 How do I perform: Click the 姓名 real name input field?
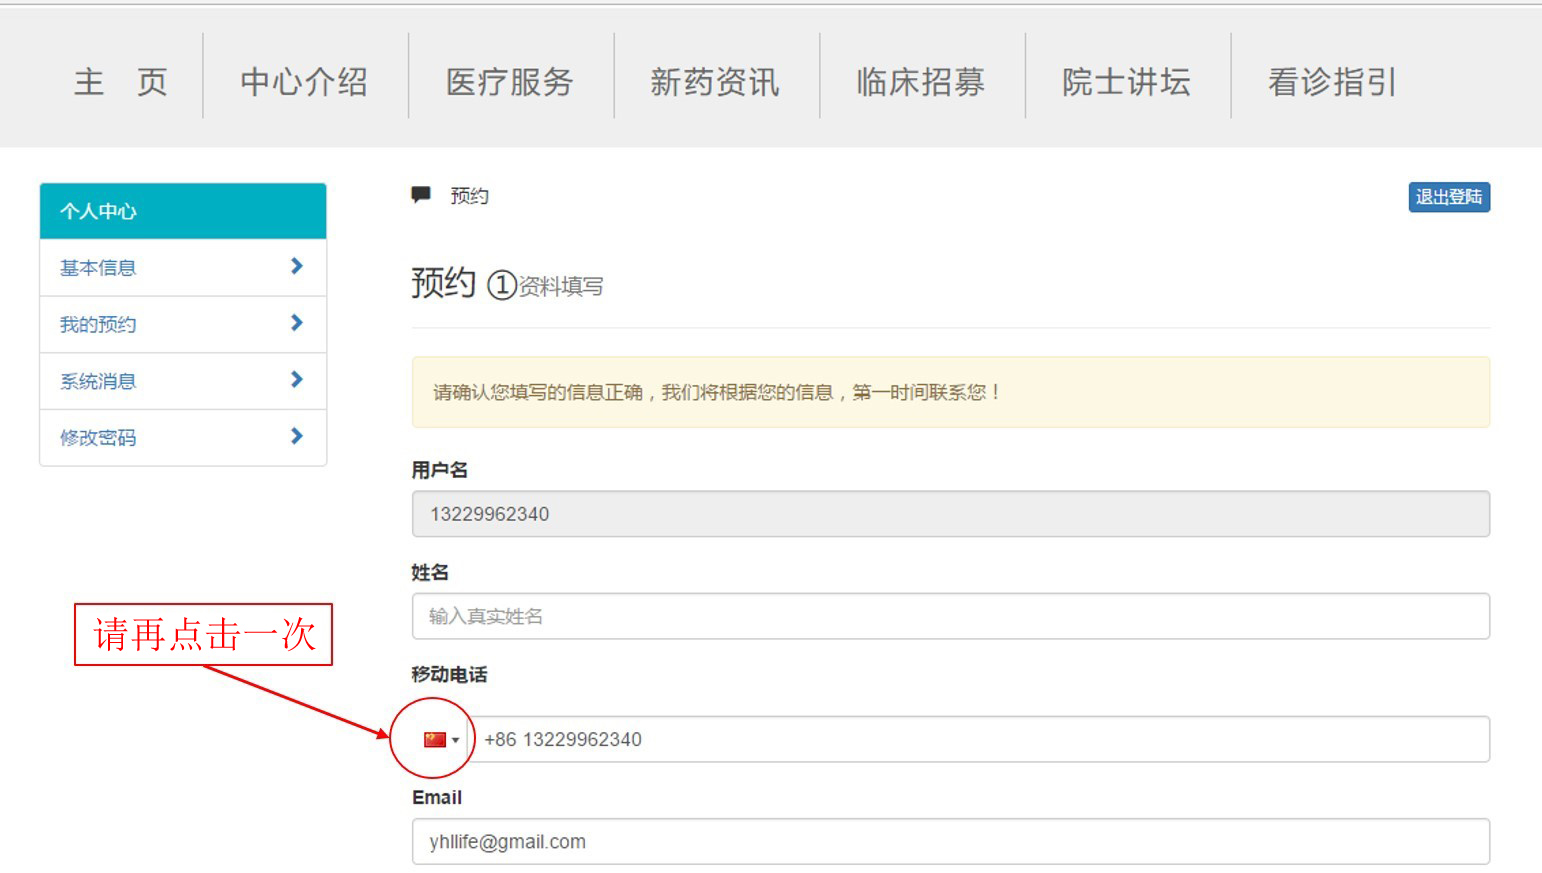951,616
